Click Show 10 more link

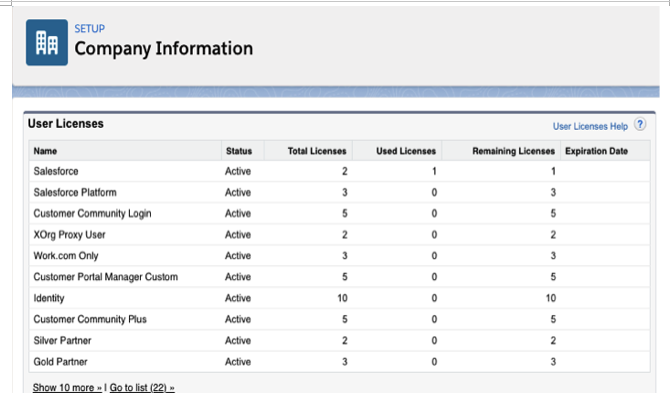[67, 388]
